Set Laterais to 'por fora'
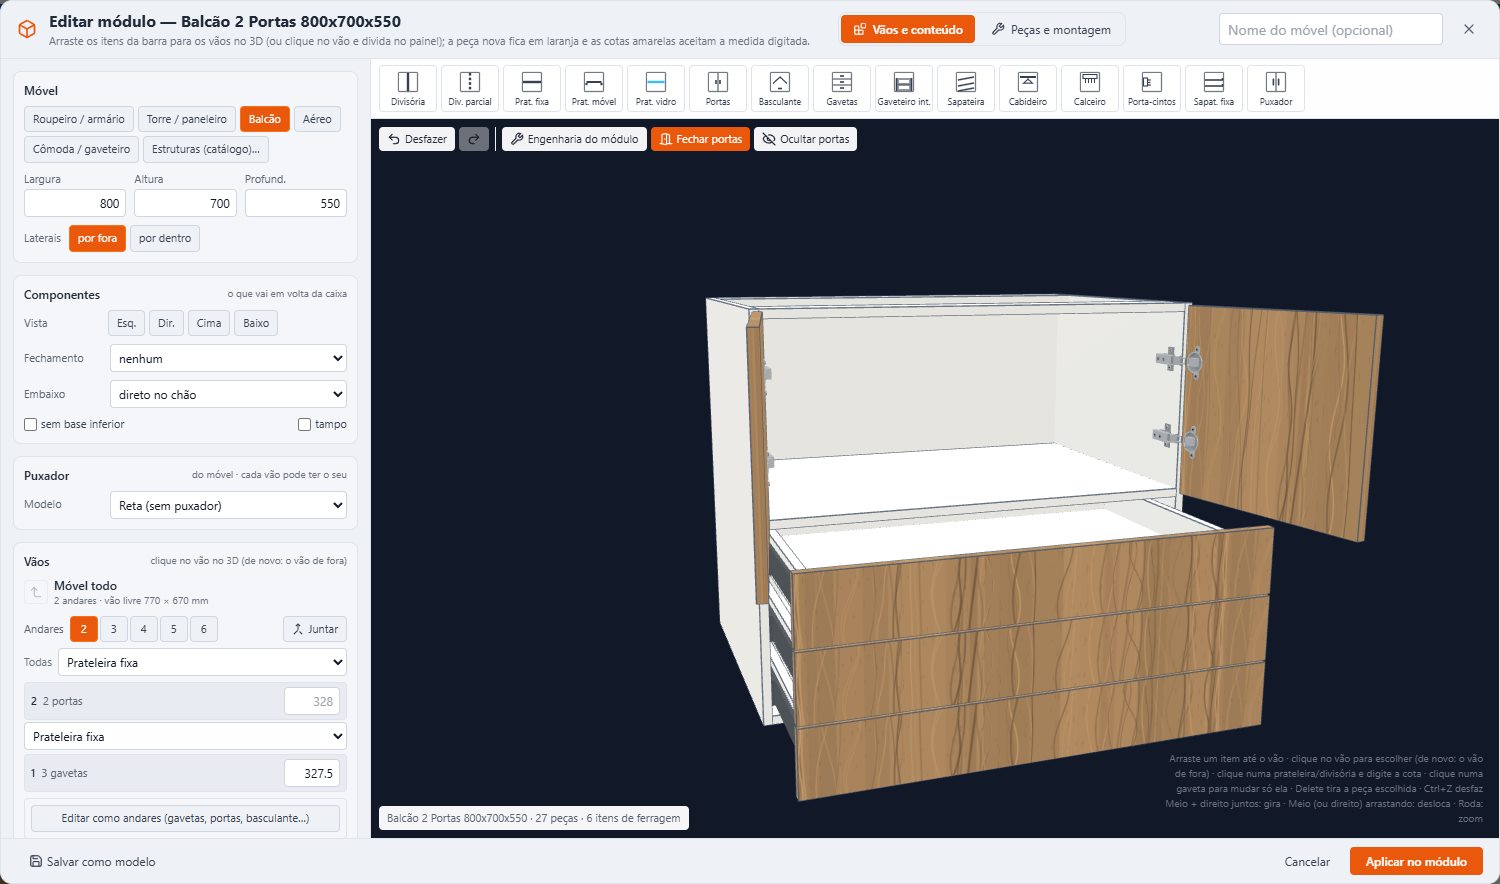This screenshot has height=884, width=1500. click(97, 238)
